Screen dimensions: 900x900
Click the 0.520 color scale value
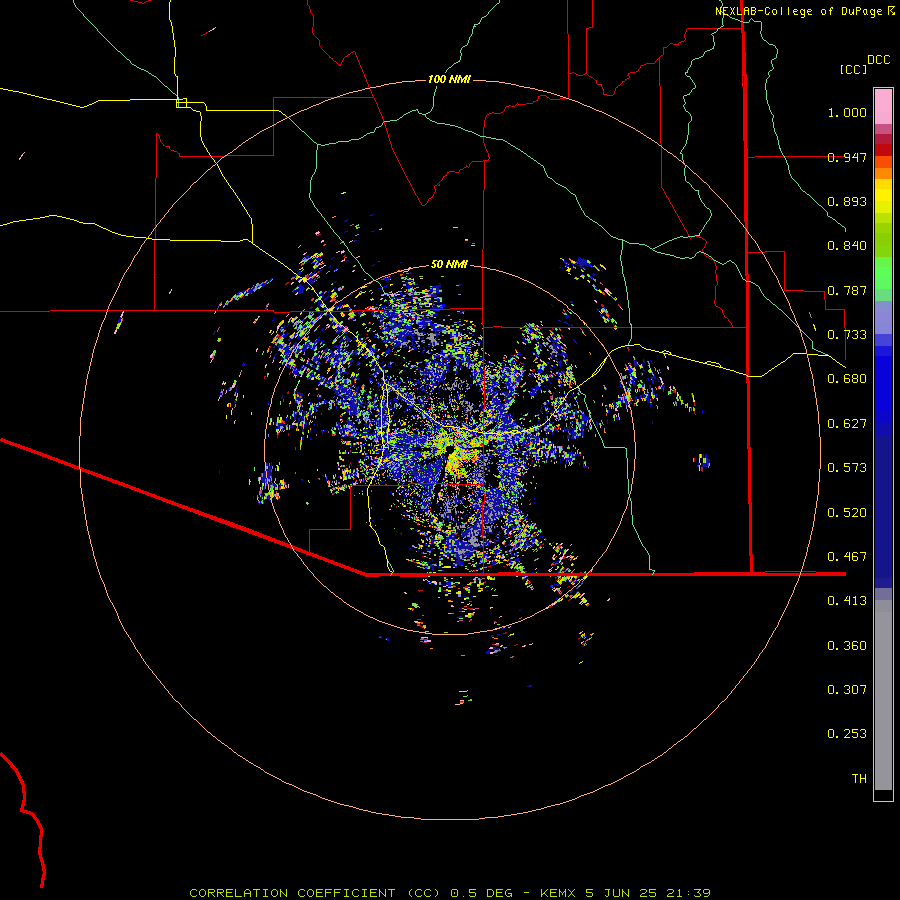pos(847,513)
